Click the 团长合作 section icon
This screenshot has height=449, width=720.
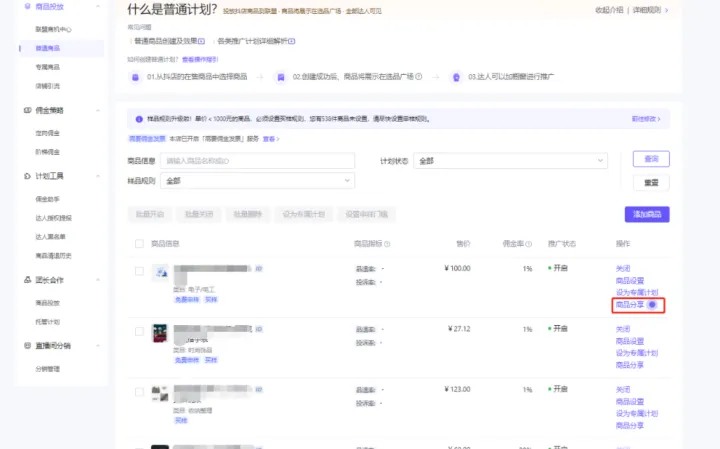28,280
